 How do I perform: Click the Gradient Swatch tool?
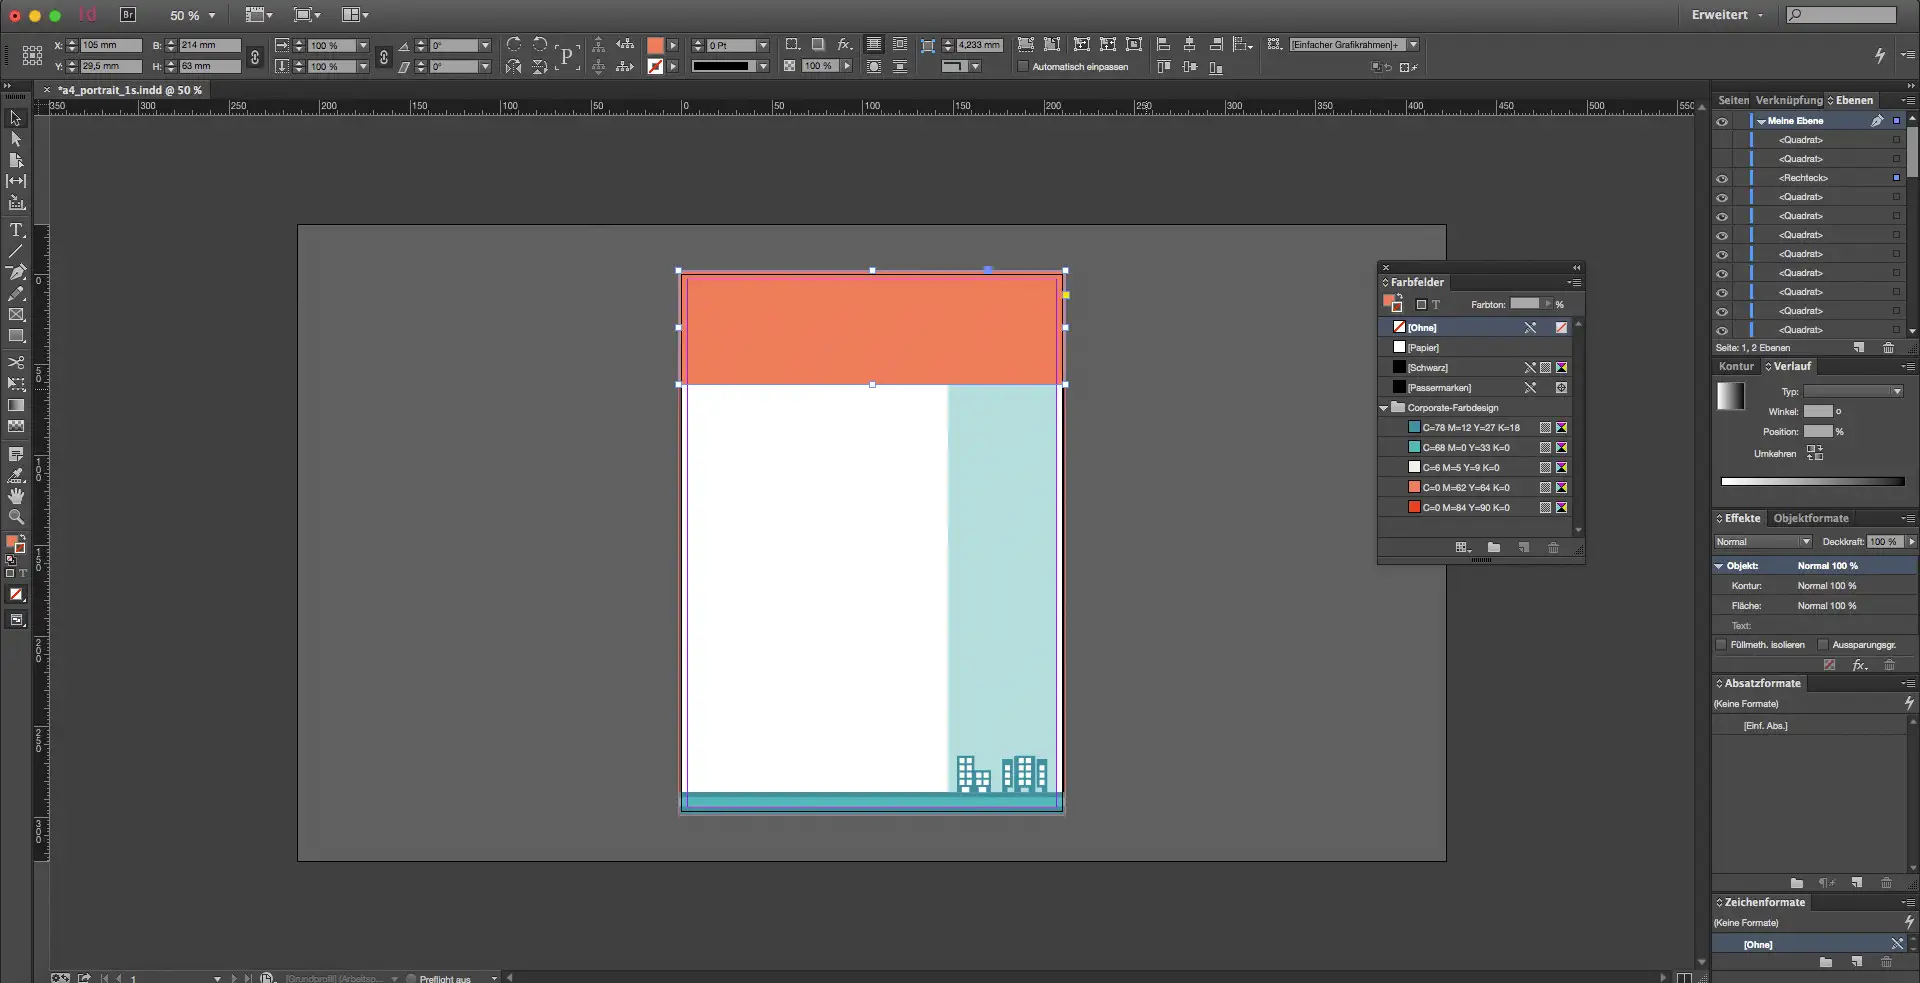coord(16,405)
